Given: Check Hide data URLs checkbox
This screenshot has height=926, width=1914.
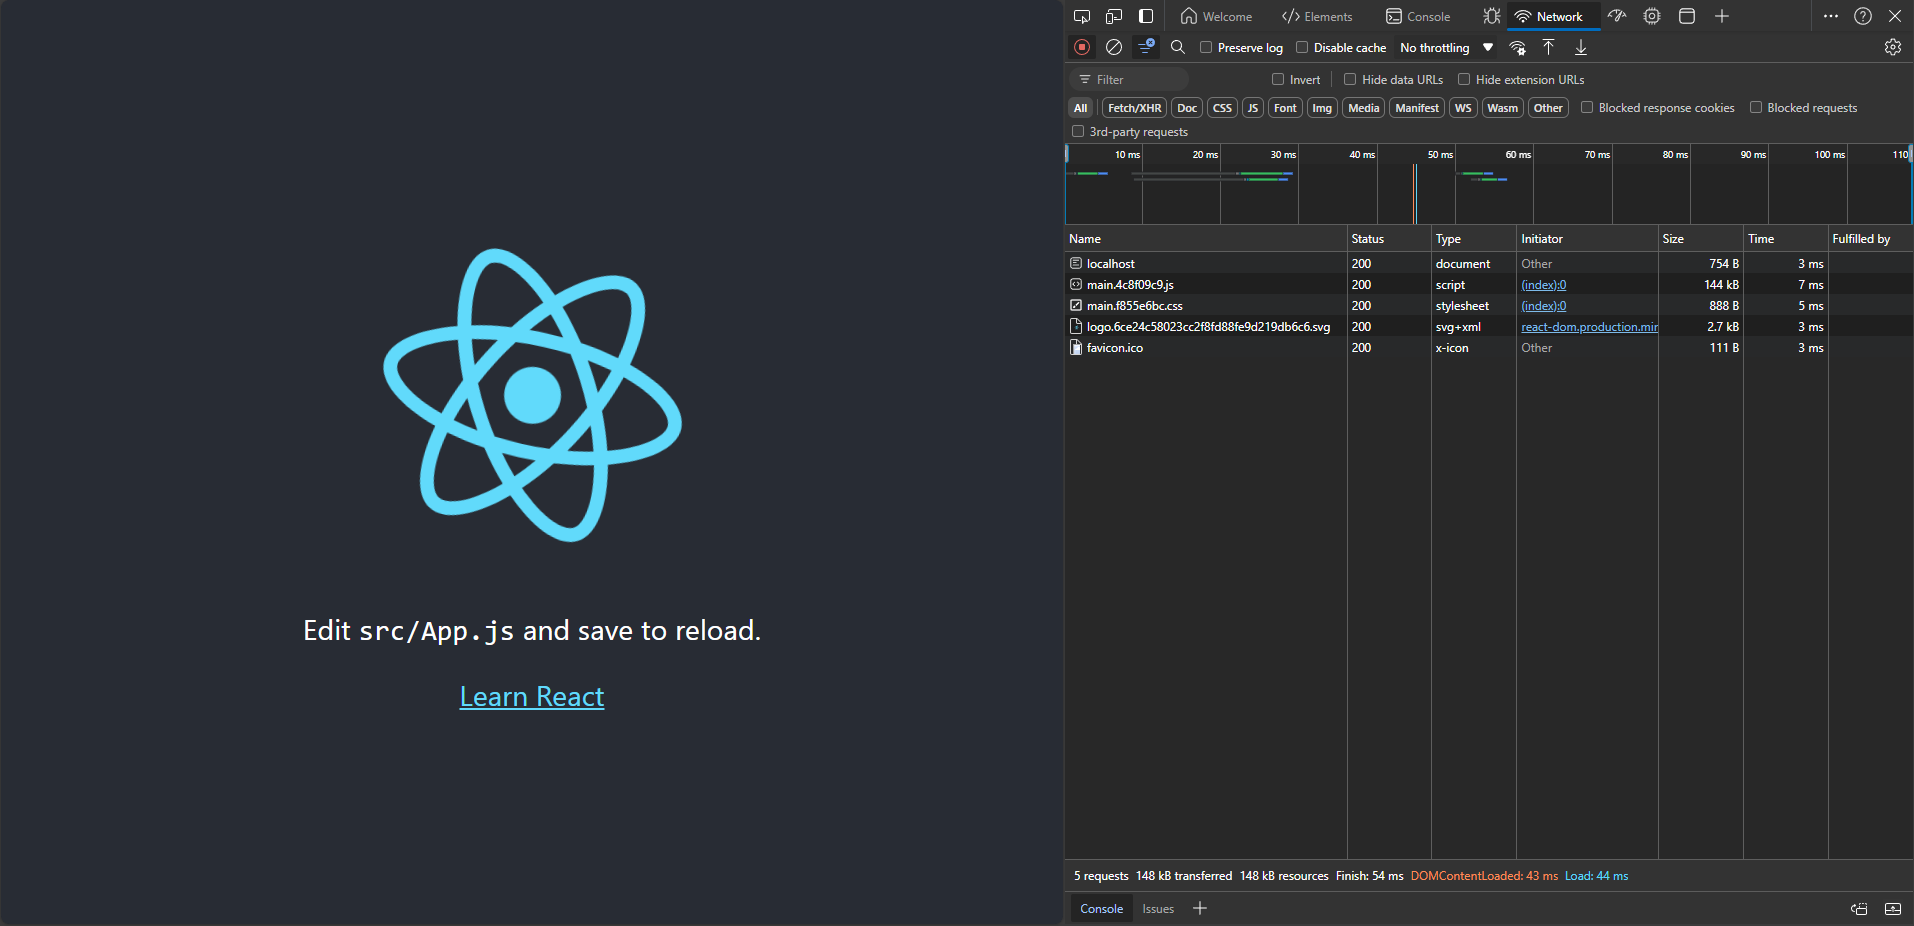Looking at the screenshot, I should coord(1350,79).
